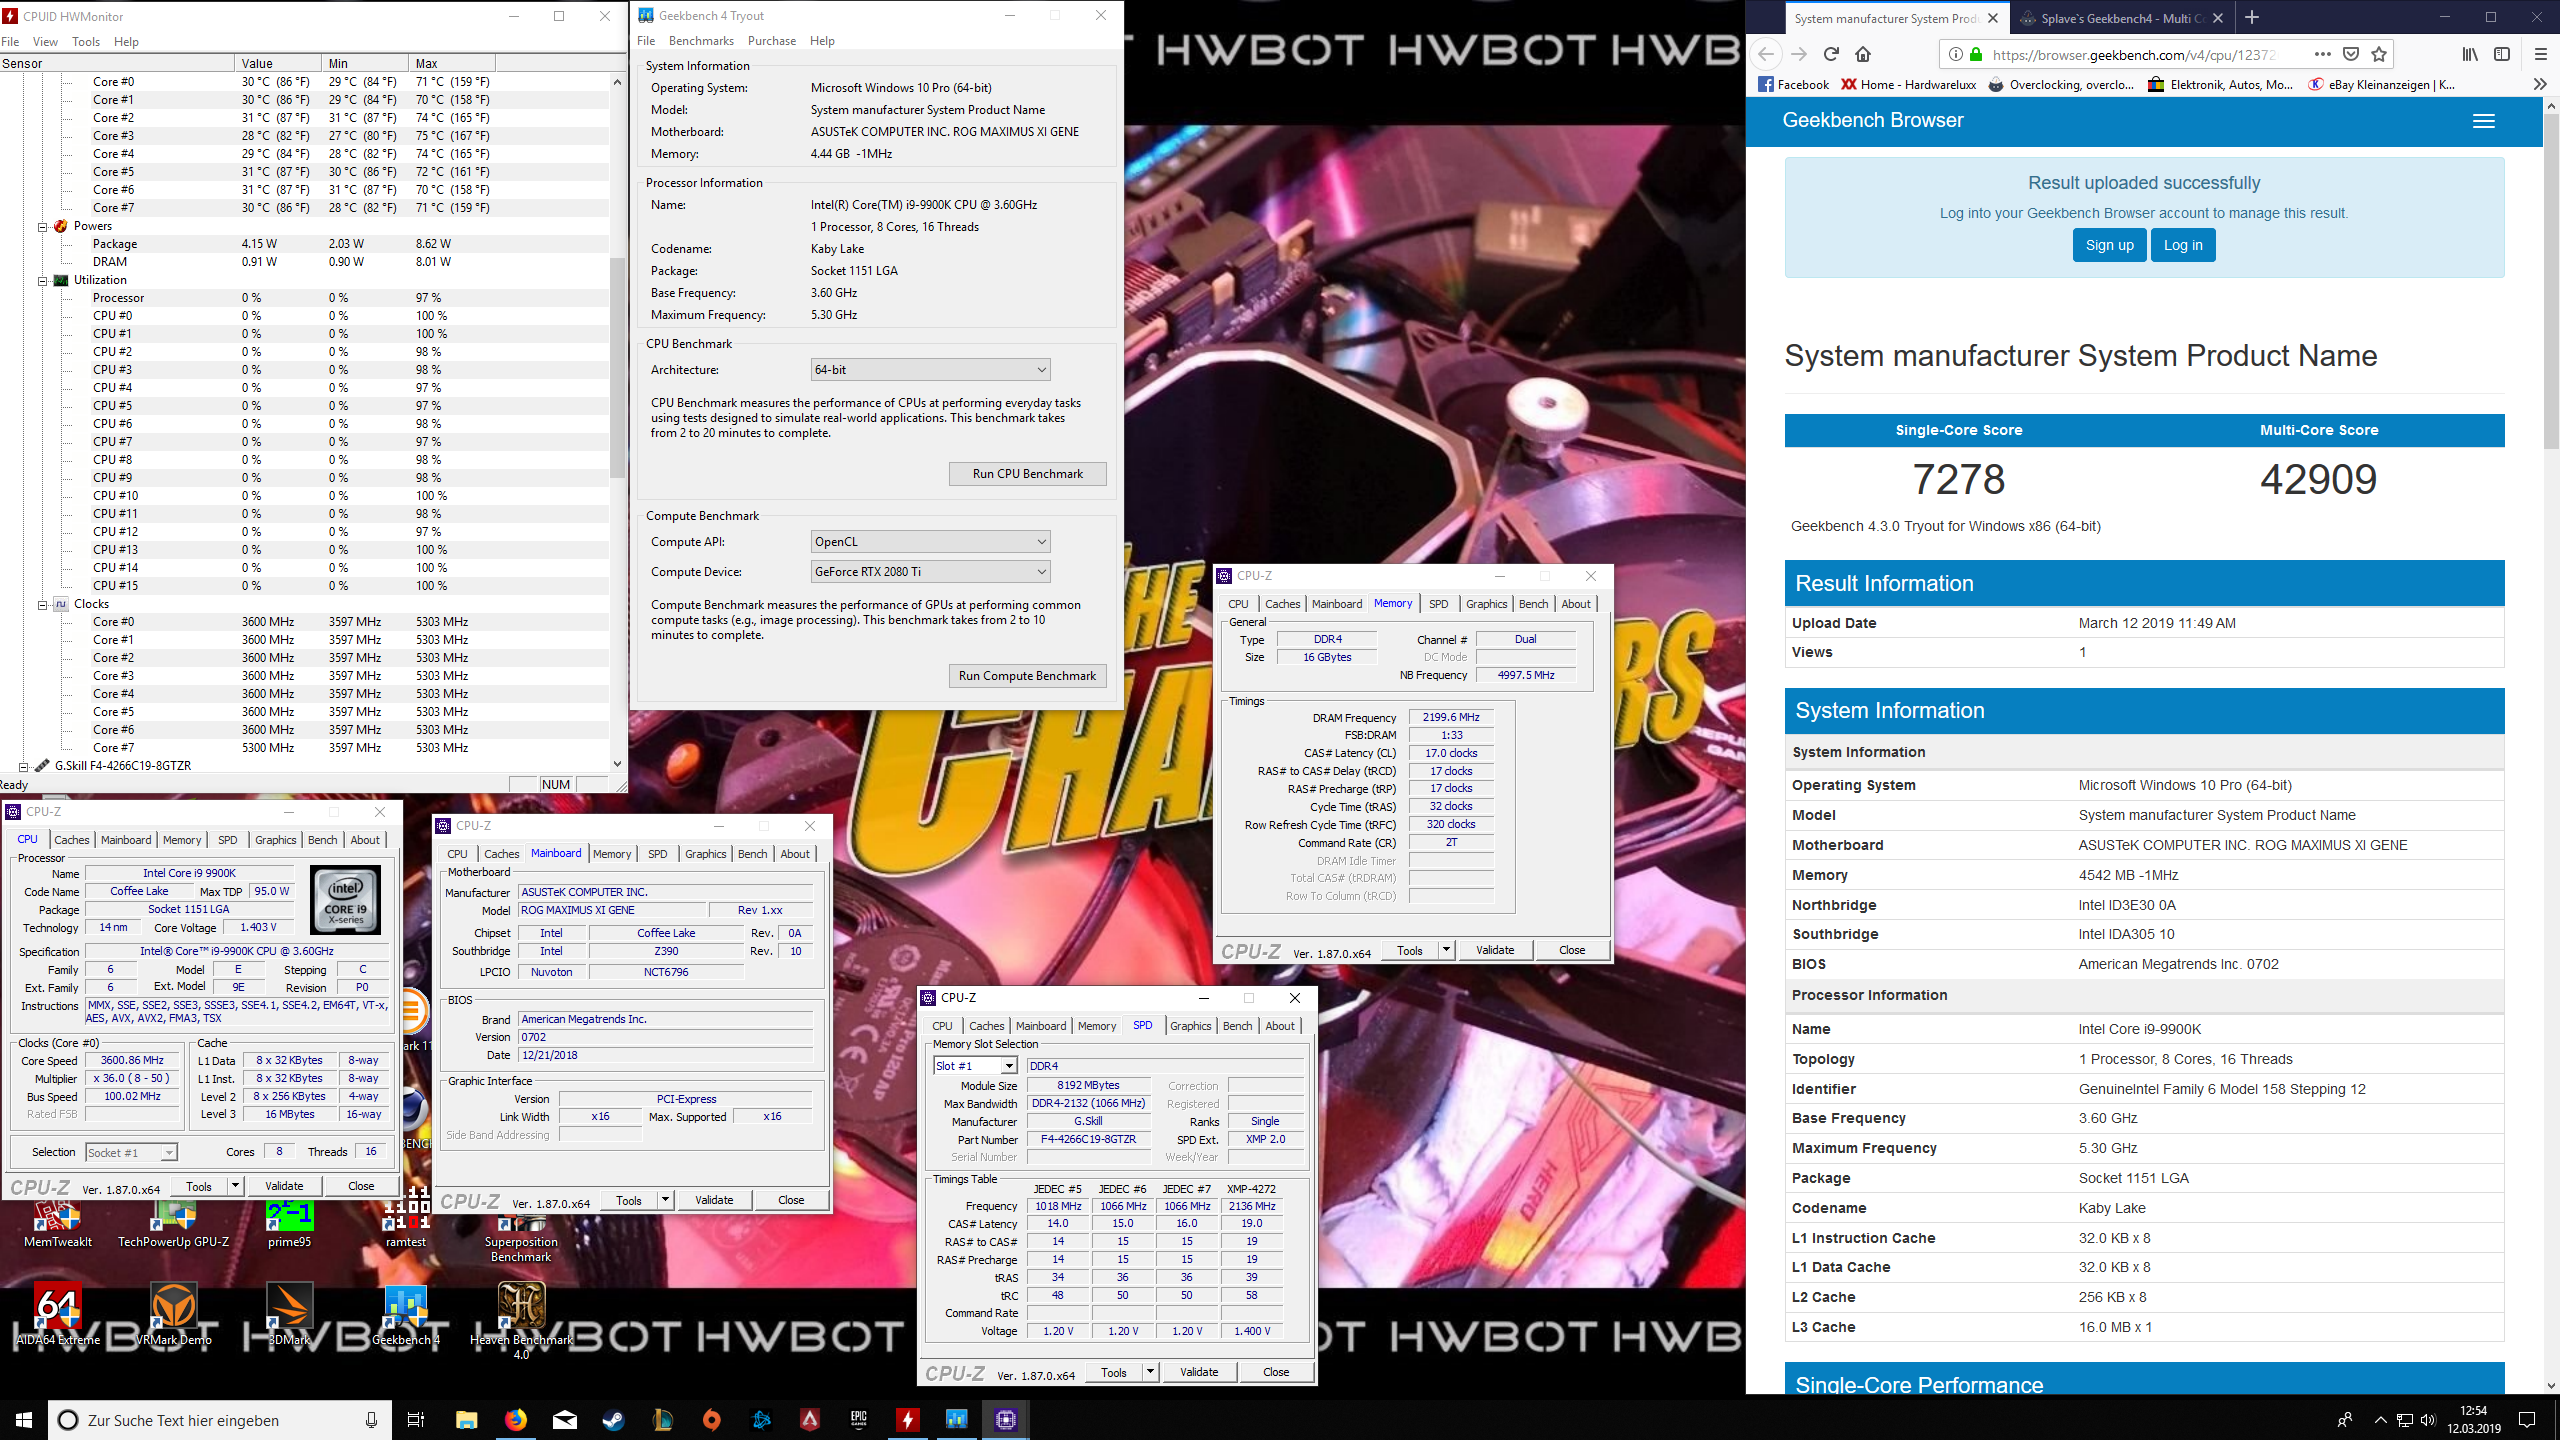Open the Architecture dropdown in Geekbench

click(x=930, y=370)
